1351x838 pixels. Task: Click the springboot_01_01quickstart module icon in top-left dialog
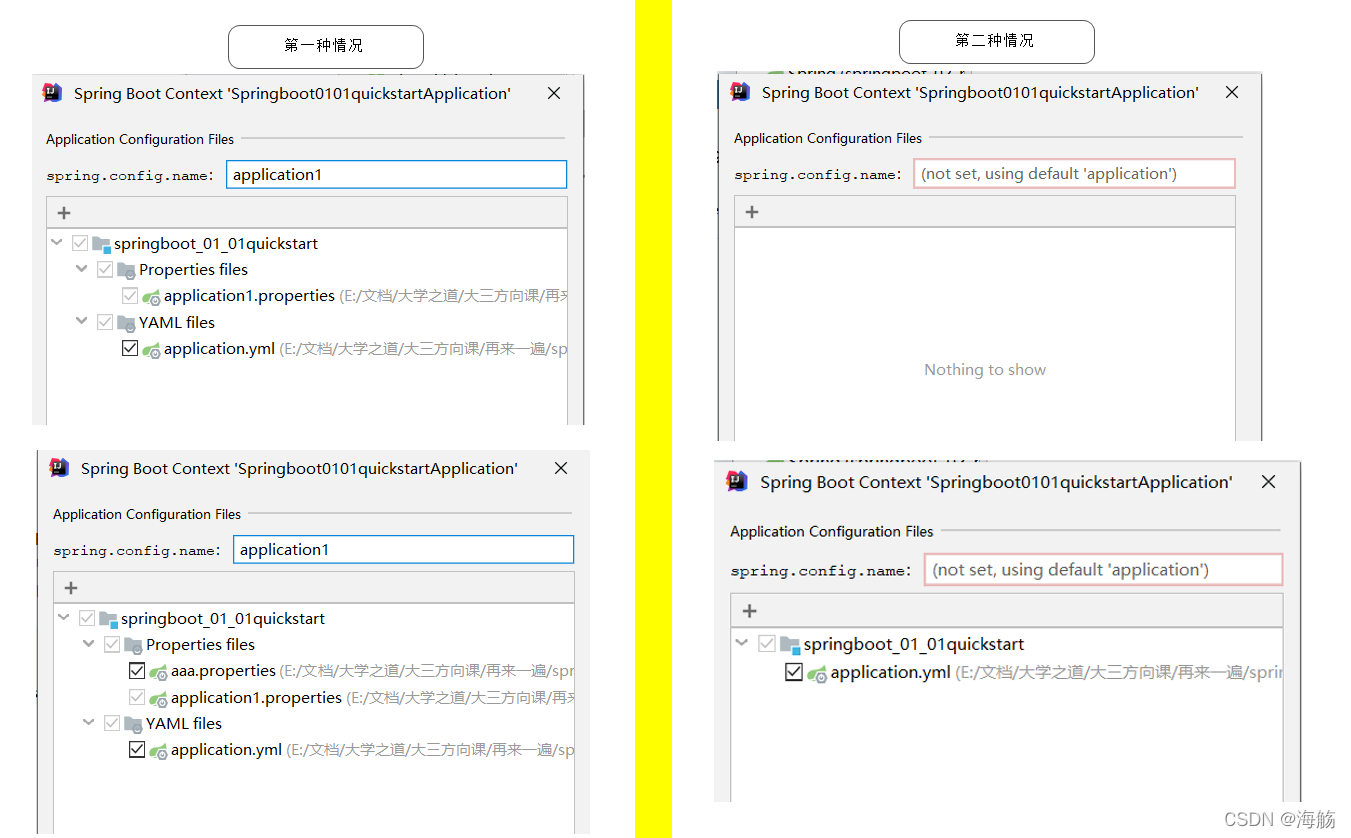[x=101, y=244]
